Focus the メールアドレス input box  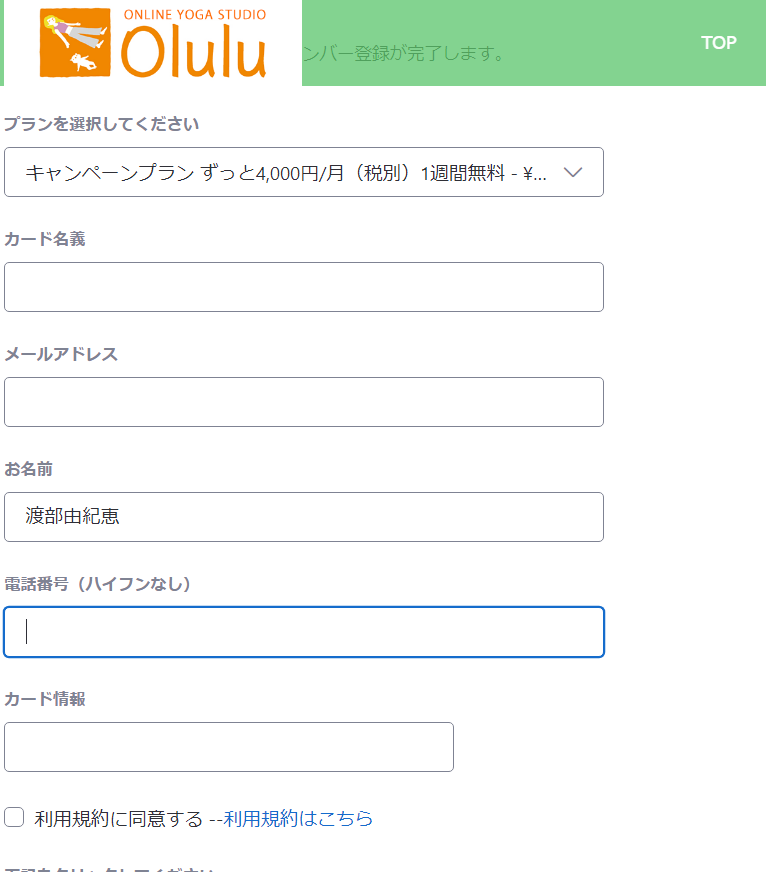pyautogui.click(x=303, y=402)
